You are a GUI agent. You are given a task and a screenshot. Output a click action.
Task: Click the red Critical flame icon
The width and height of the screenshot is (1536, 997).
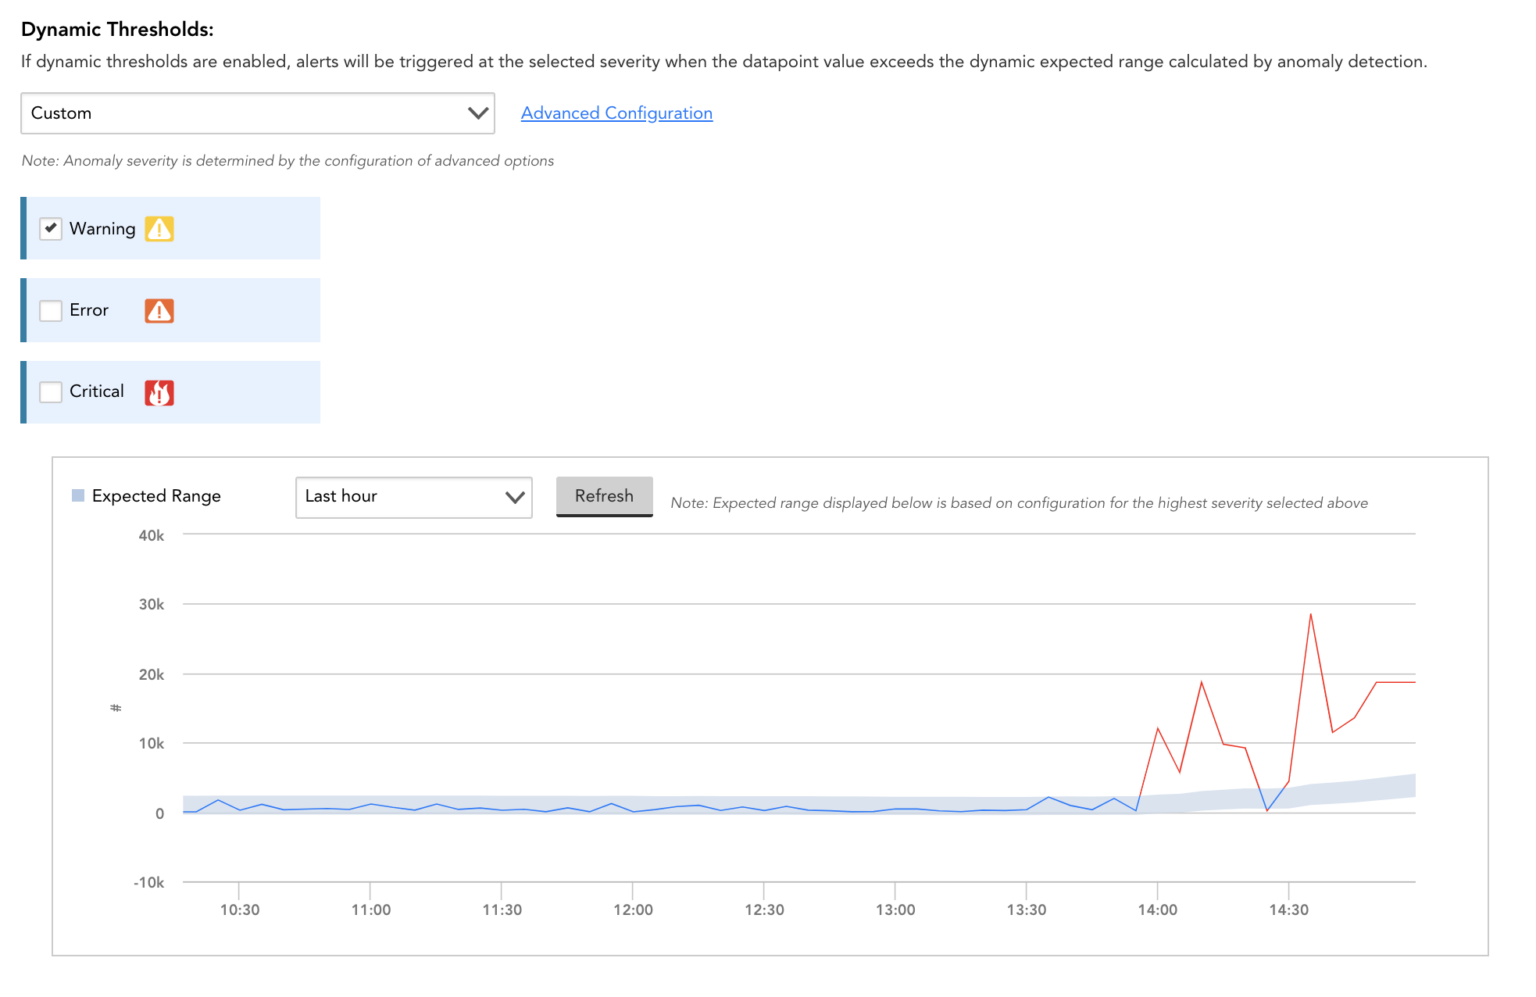tap(159, 392)
